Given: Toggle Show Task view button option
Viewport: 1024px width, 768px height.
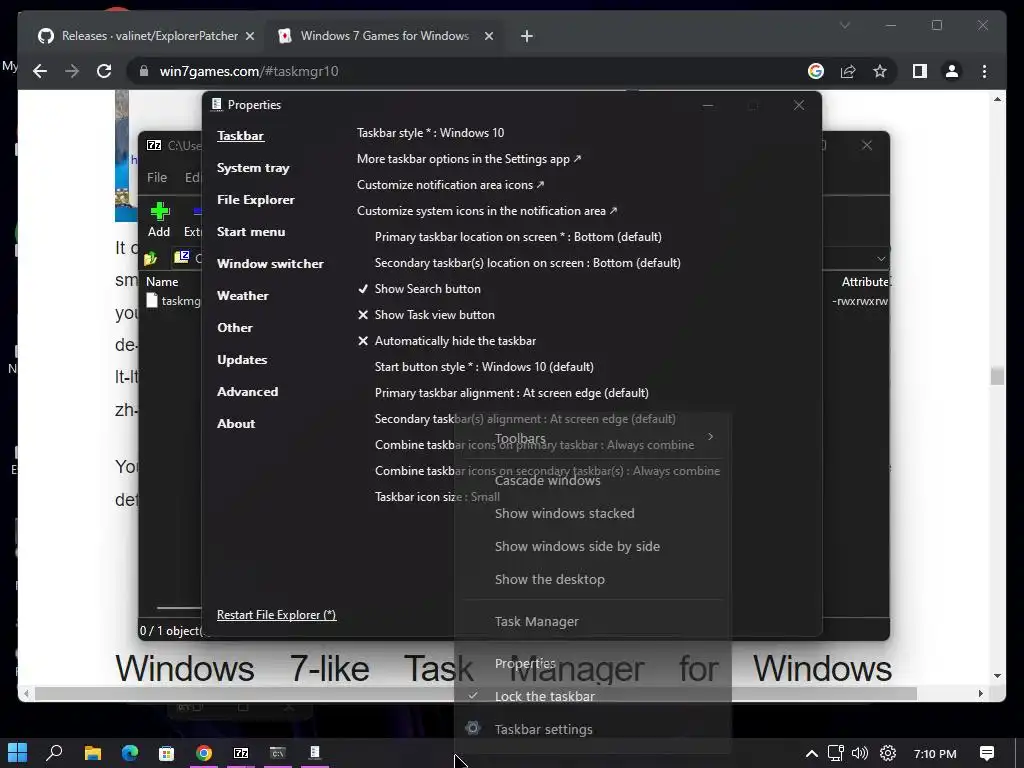Looking at the screenshot, I should click(426, 315).
